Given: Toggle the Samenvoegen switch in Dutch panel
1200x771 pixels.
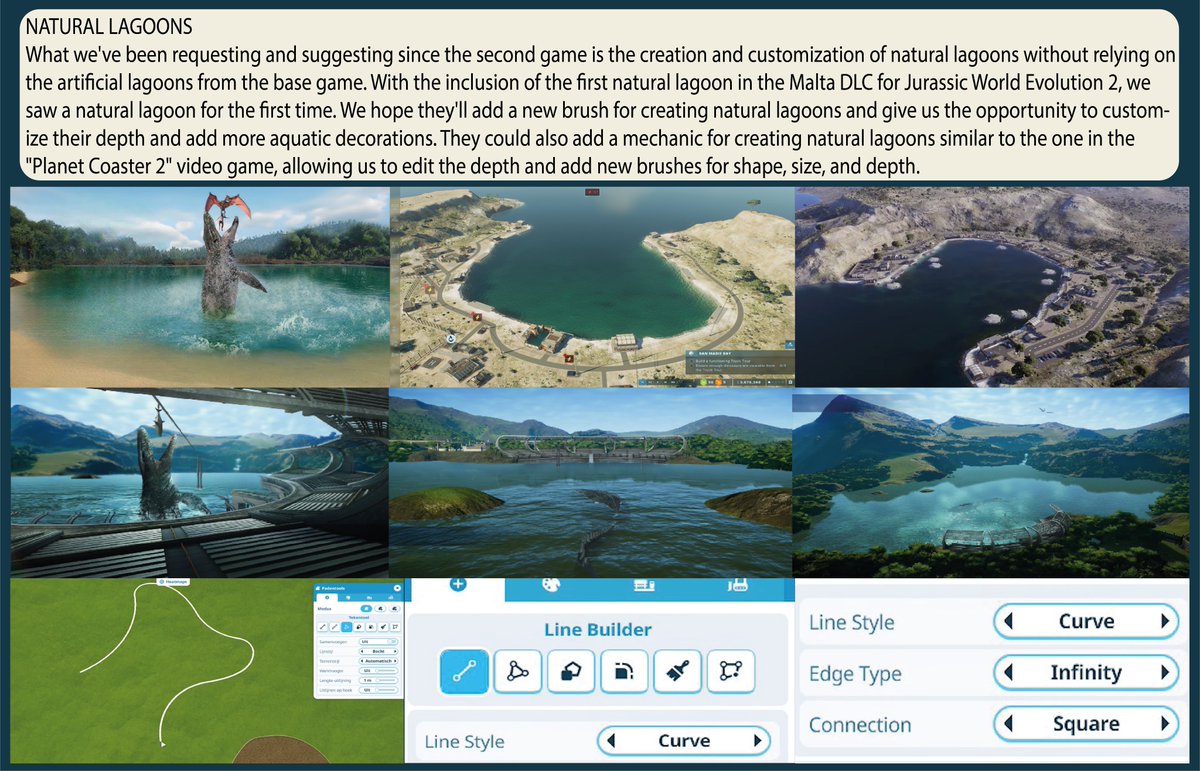Looking at the screenshot, I should pos(379,642).
